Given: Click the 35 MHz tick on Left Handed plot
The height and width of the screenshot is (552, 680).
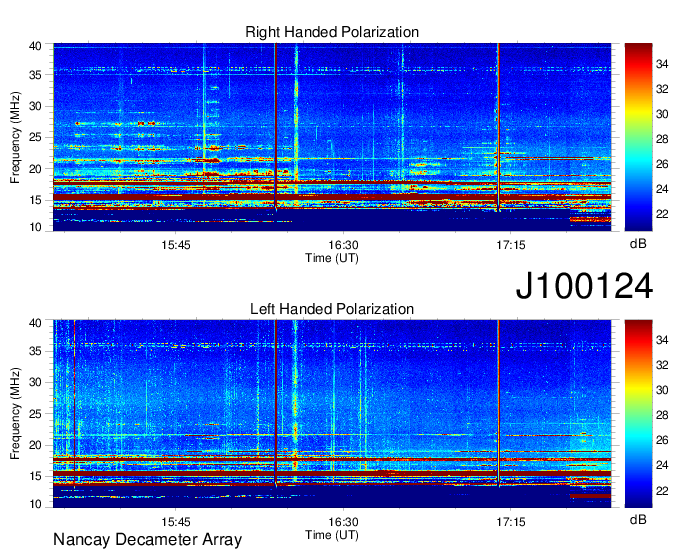Looking at the screenshot, I should click(35, 351).
